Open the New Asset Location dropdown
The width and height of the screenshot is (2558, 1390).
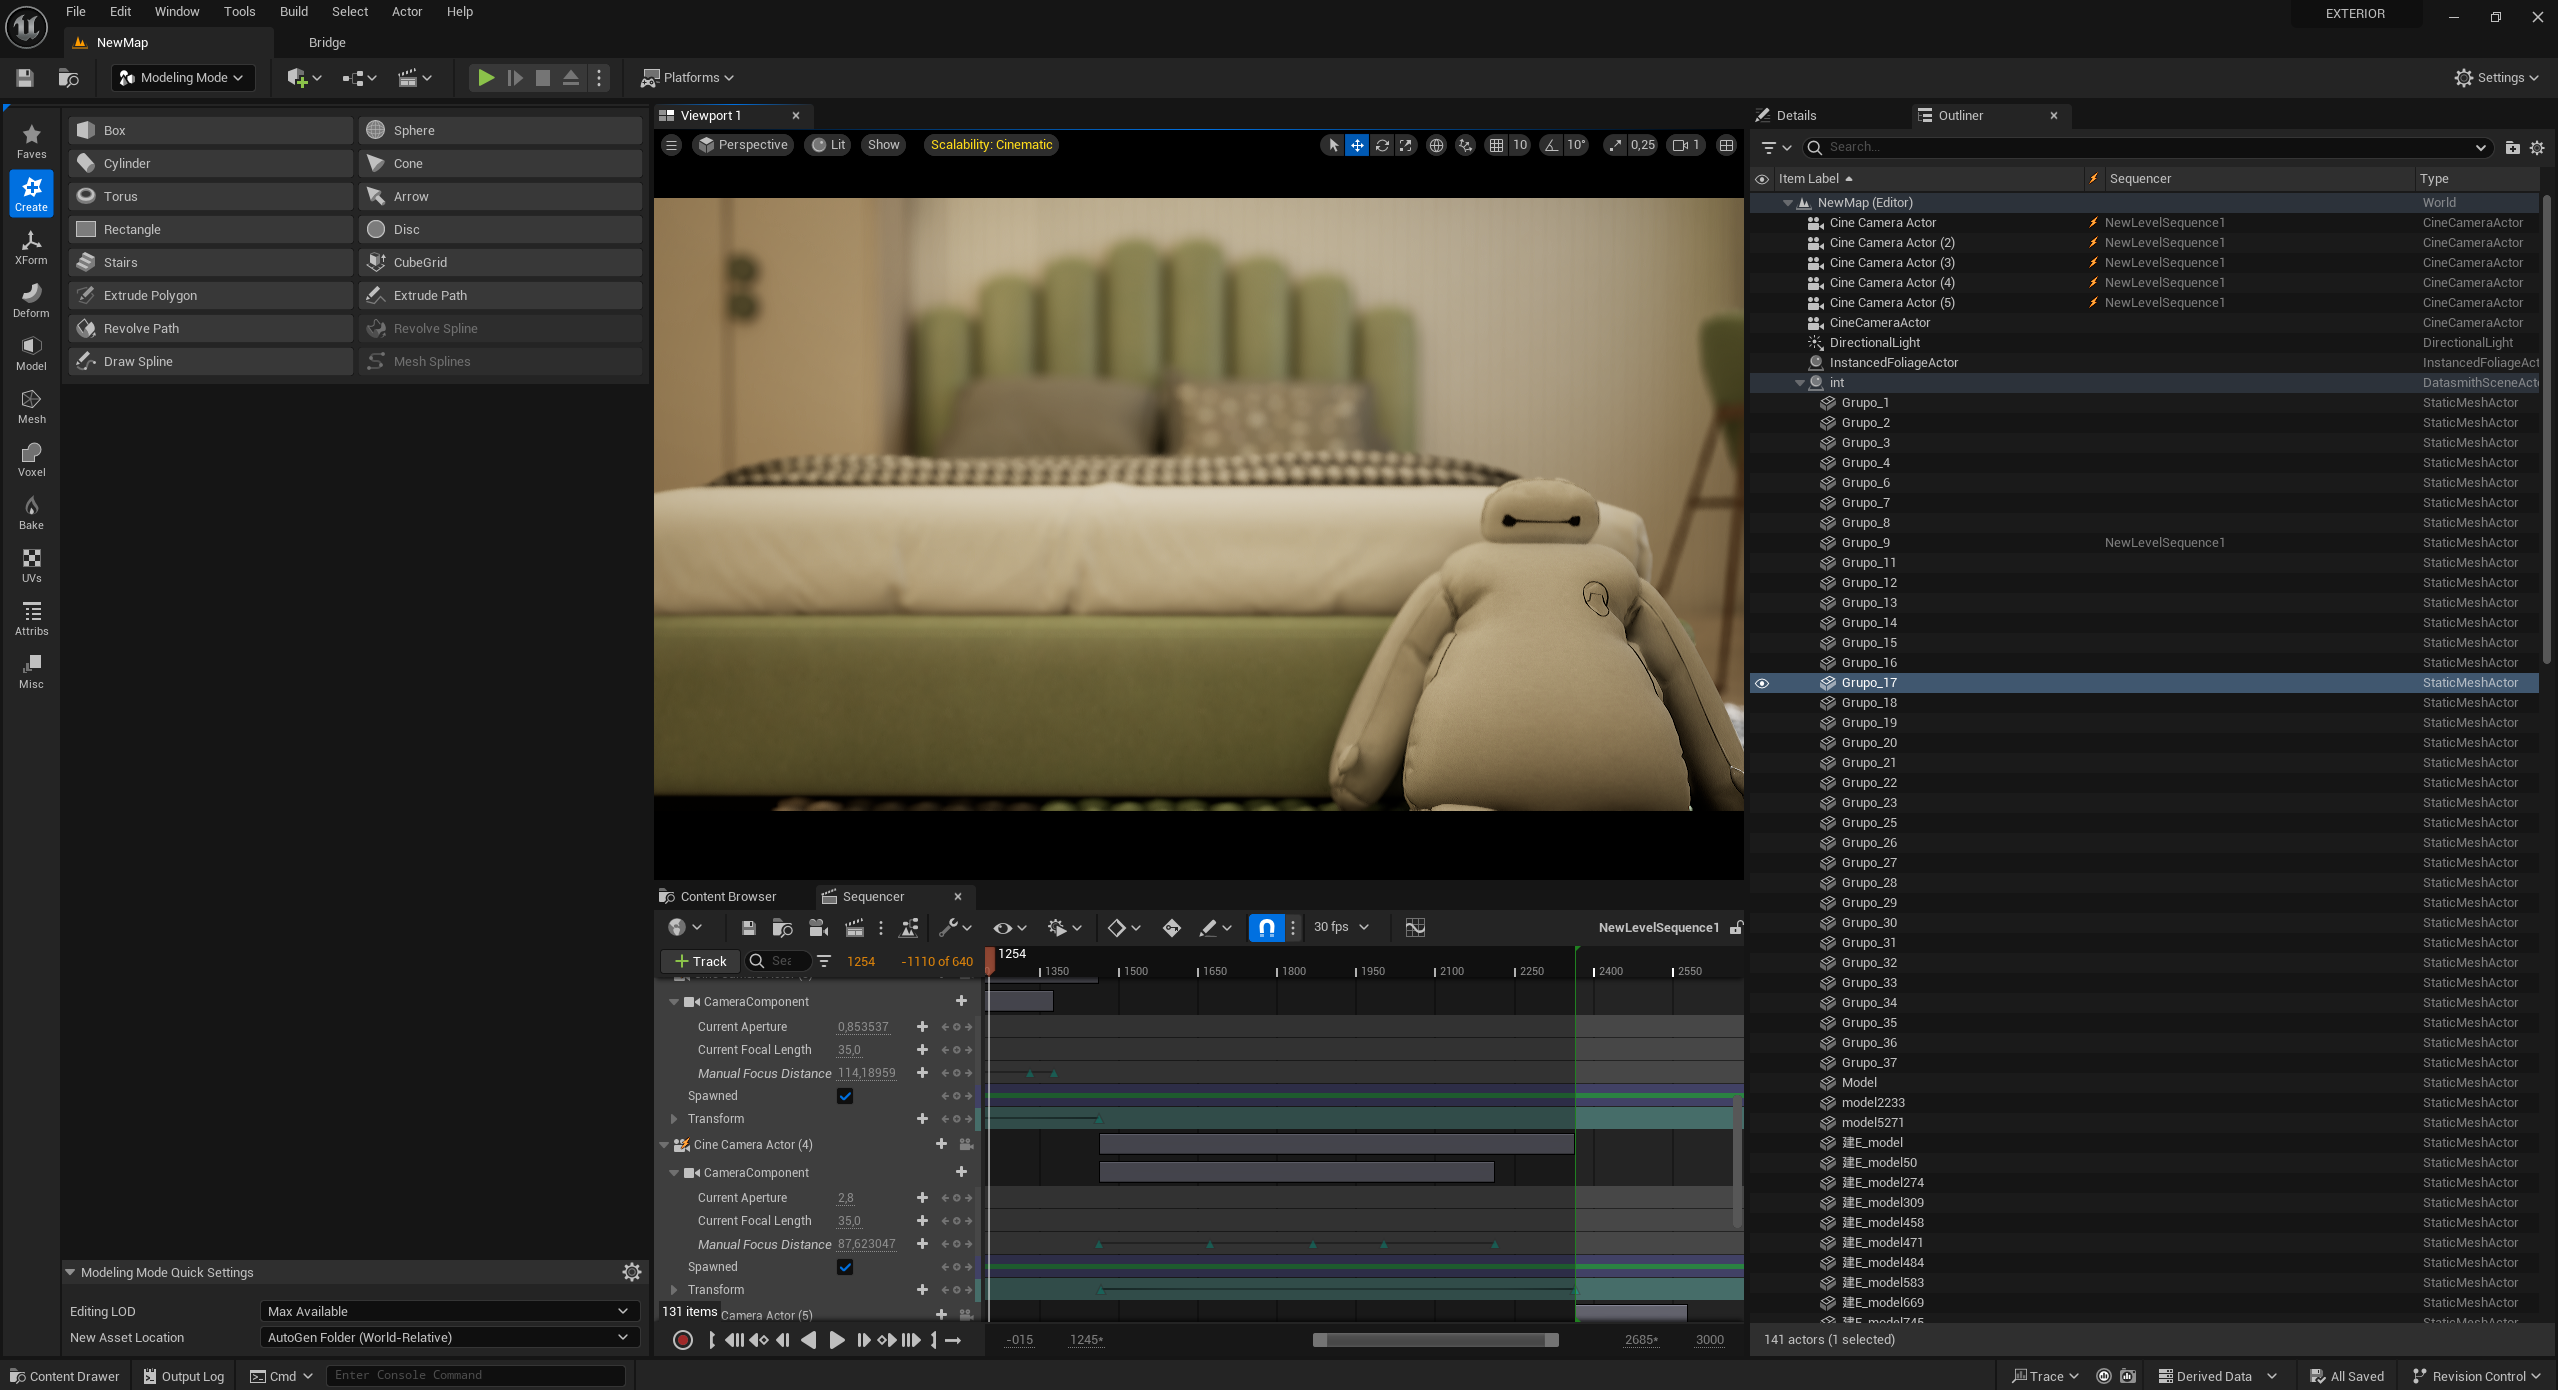[449, 1337]
